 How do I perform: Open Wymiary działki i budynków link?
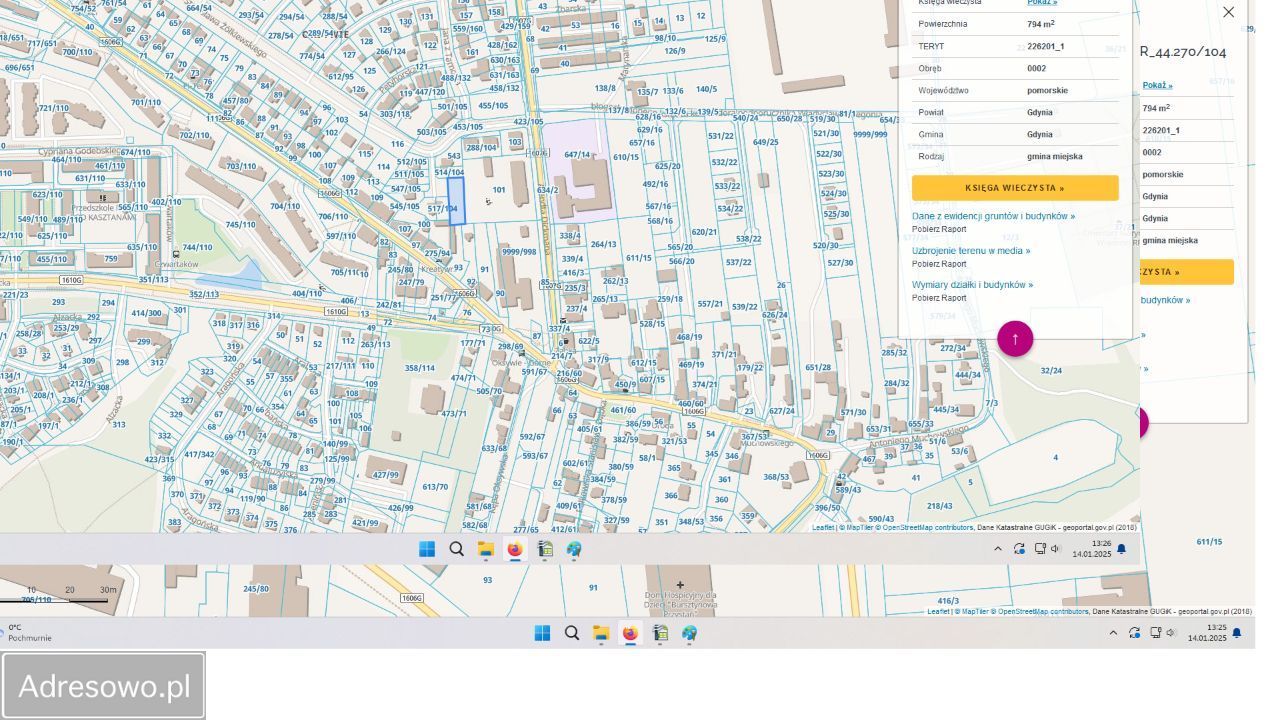pyautogui.click(x=972, y=285)
